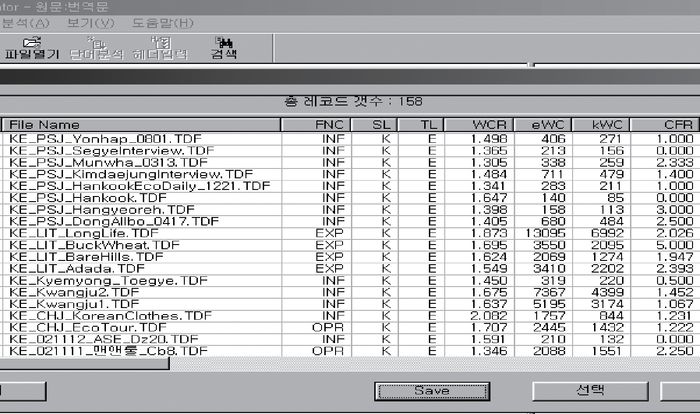
Task: Click the Save button
Action: pos(432,391)
